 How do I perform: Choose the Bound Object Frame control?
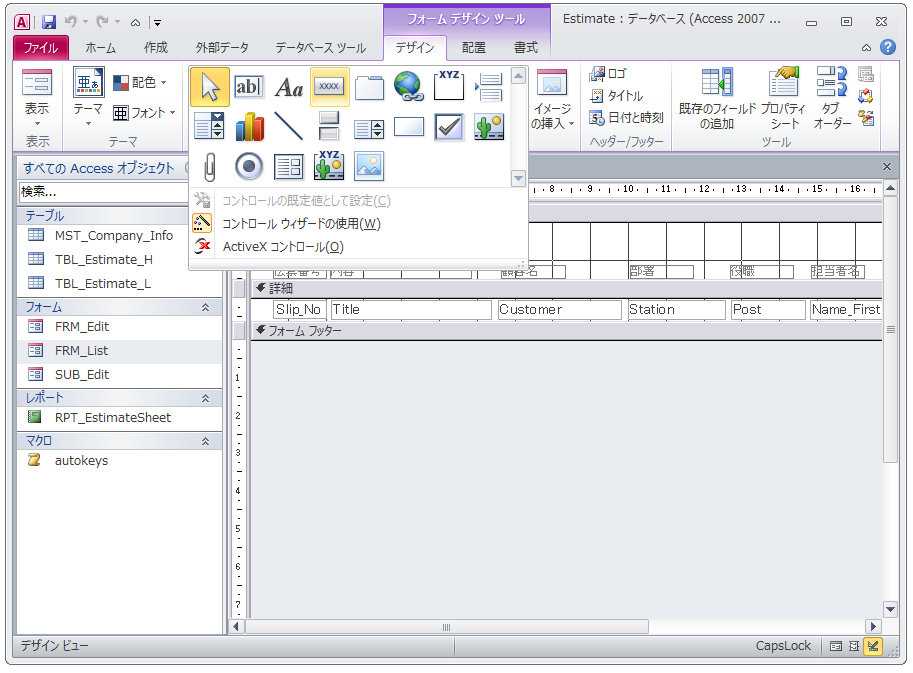coord(330,167)
